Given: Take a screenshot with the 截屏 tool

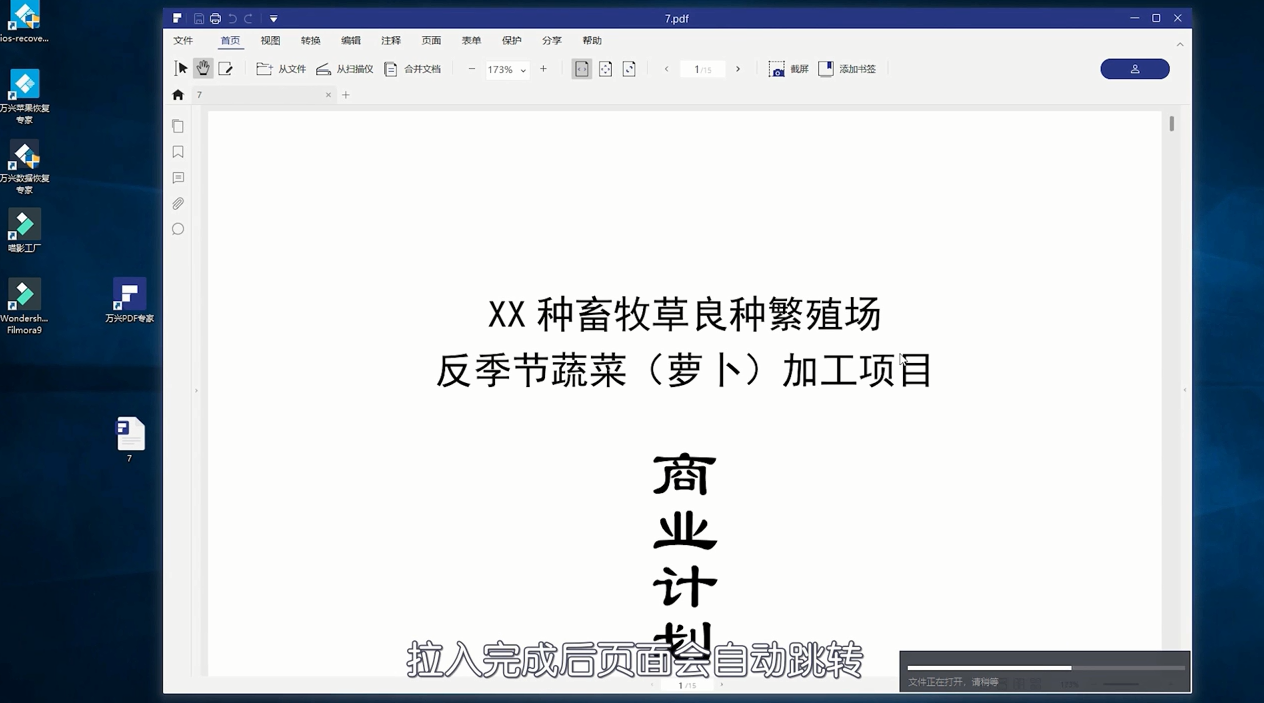Looking at the screenshot, I should 788,68.
